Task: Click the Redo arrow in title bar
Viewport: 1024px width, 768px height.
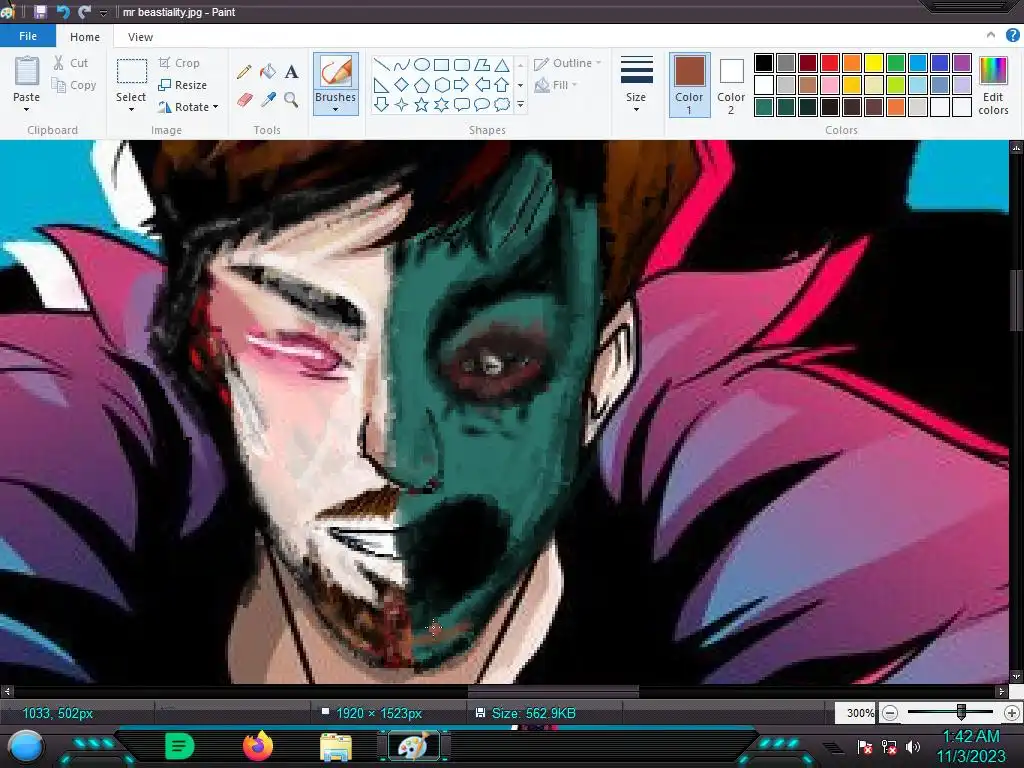Action: click(84, 12)
